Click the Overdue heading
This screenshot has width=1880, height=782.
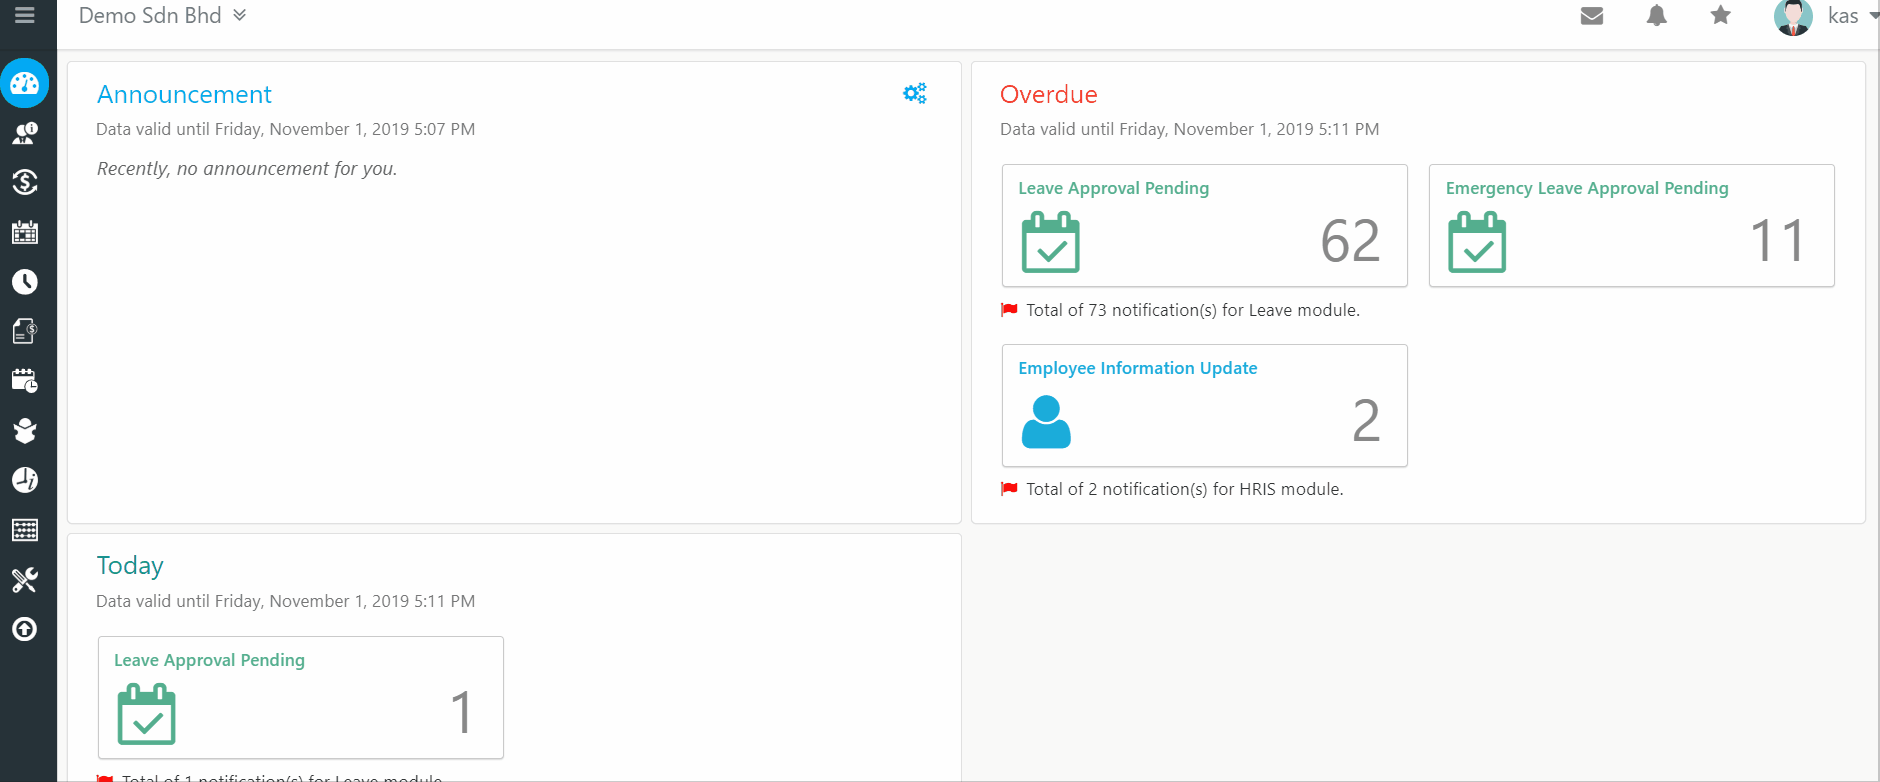(1049, 94)
